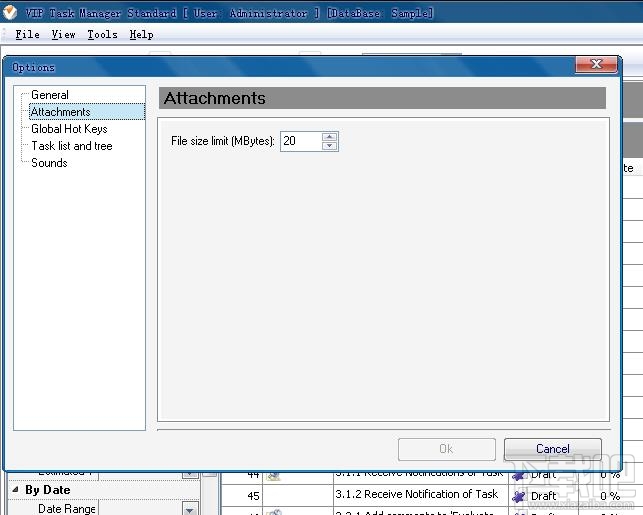Screen dimensions: 643x515
Task: Click the Date Range filter label
Action: 67,509
